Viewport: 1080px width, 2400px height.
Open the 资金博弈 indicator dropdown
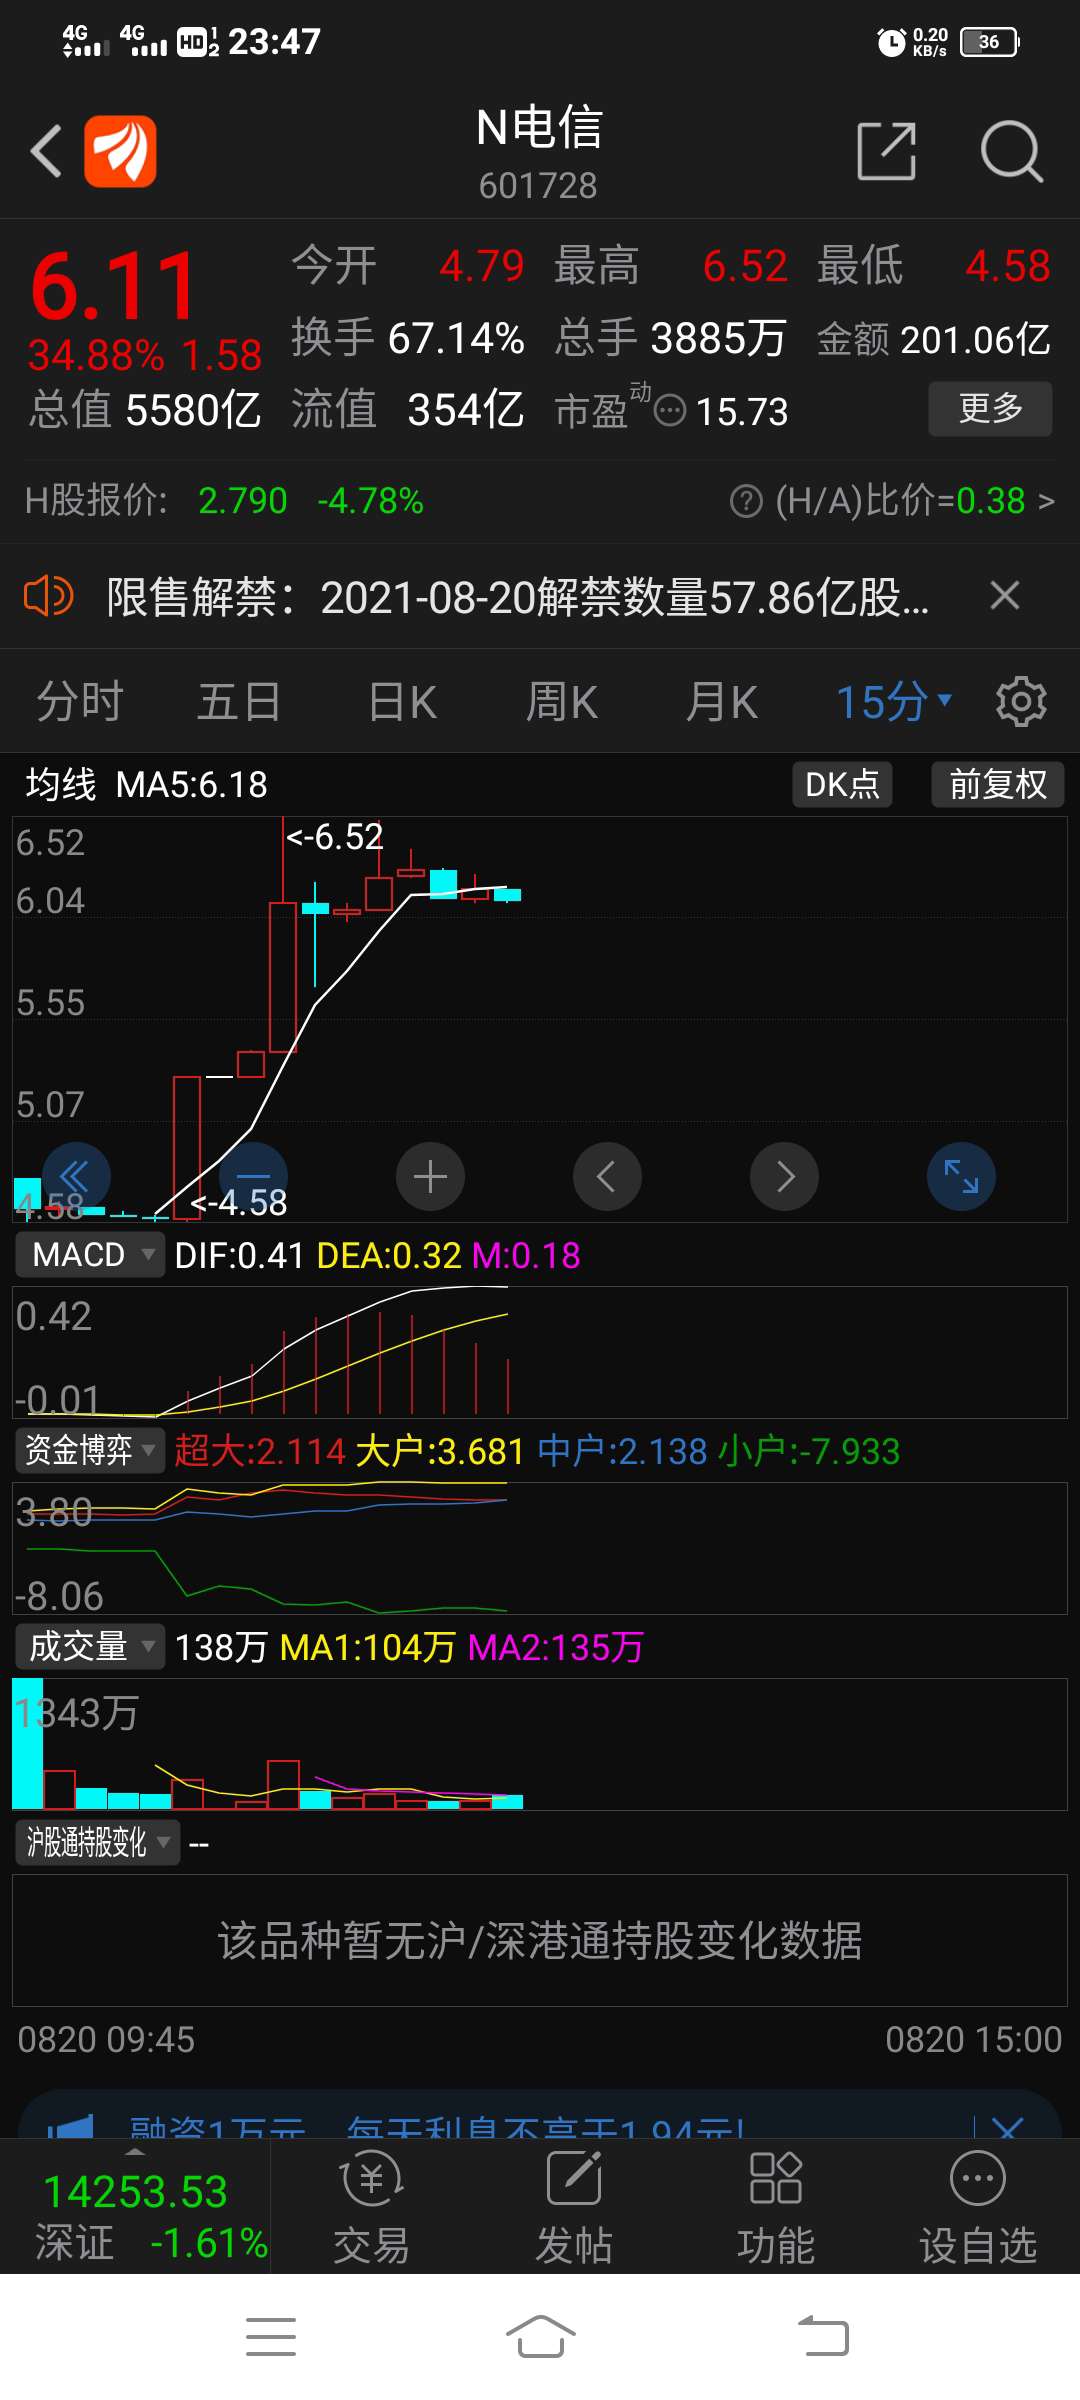point(90,1449)
